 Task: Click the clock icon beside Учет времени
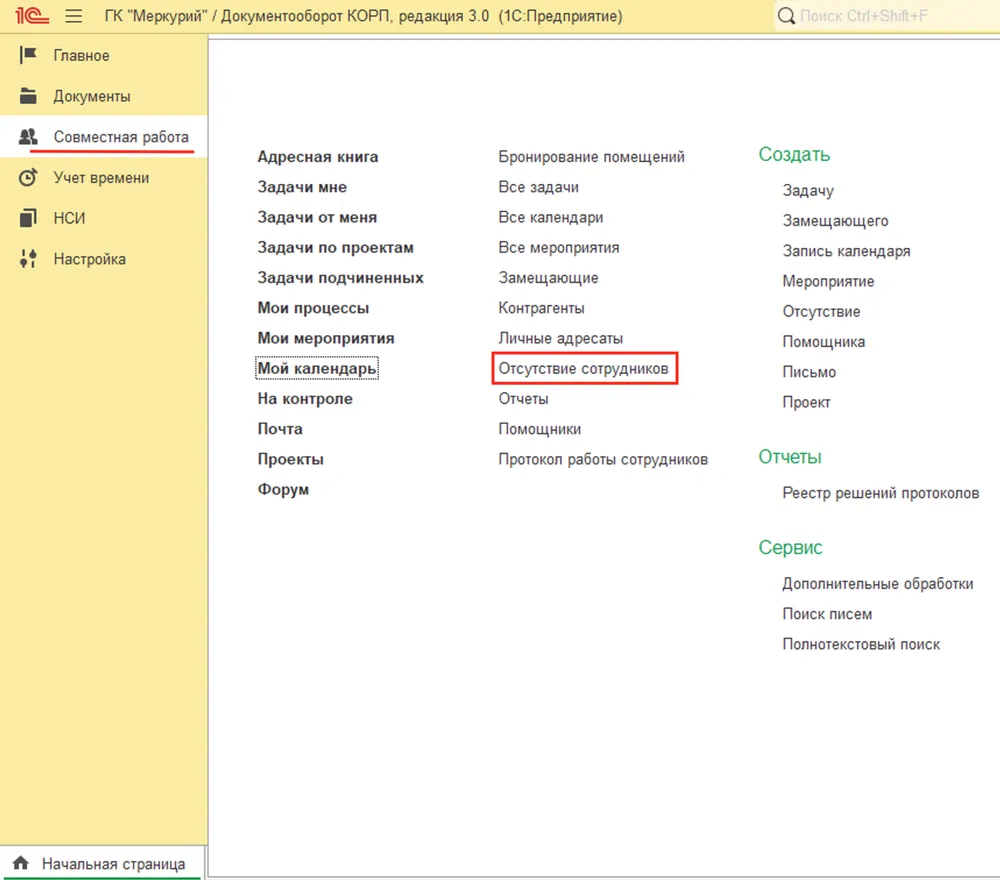tap(28, 178)
